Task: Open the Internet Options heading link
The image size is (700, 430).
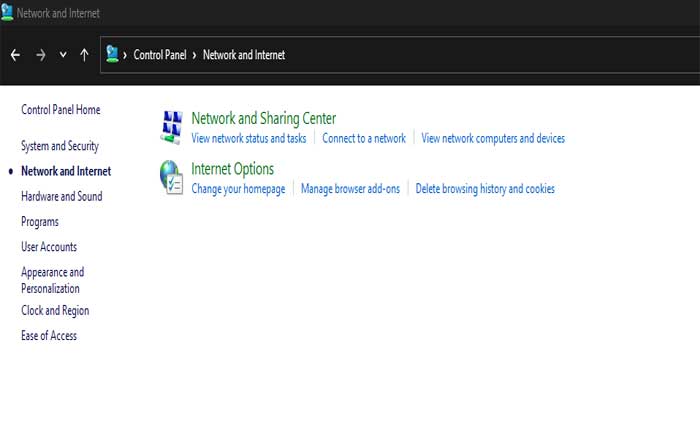Action: click(232, 169)
